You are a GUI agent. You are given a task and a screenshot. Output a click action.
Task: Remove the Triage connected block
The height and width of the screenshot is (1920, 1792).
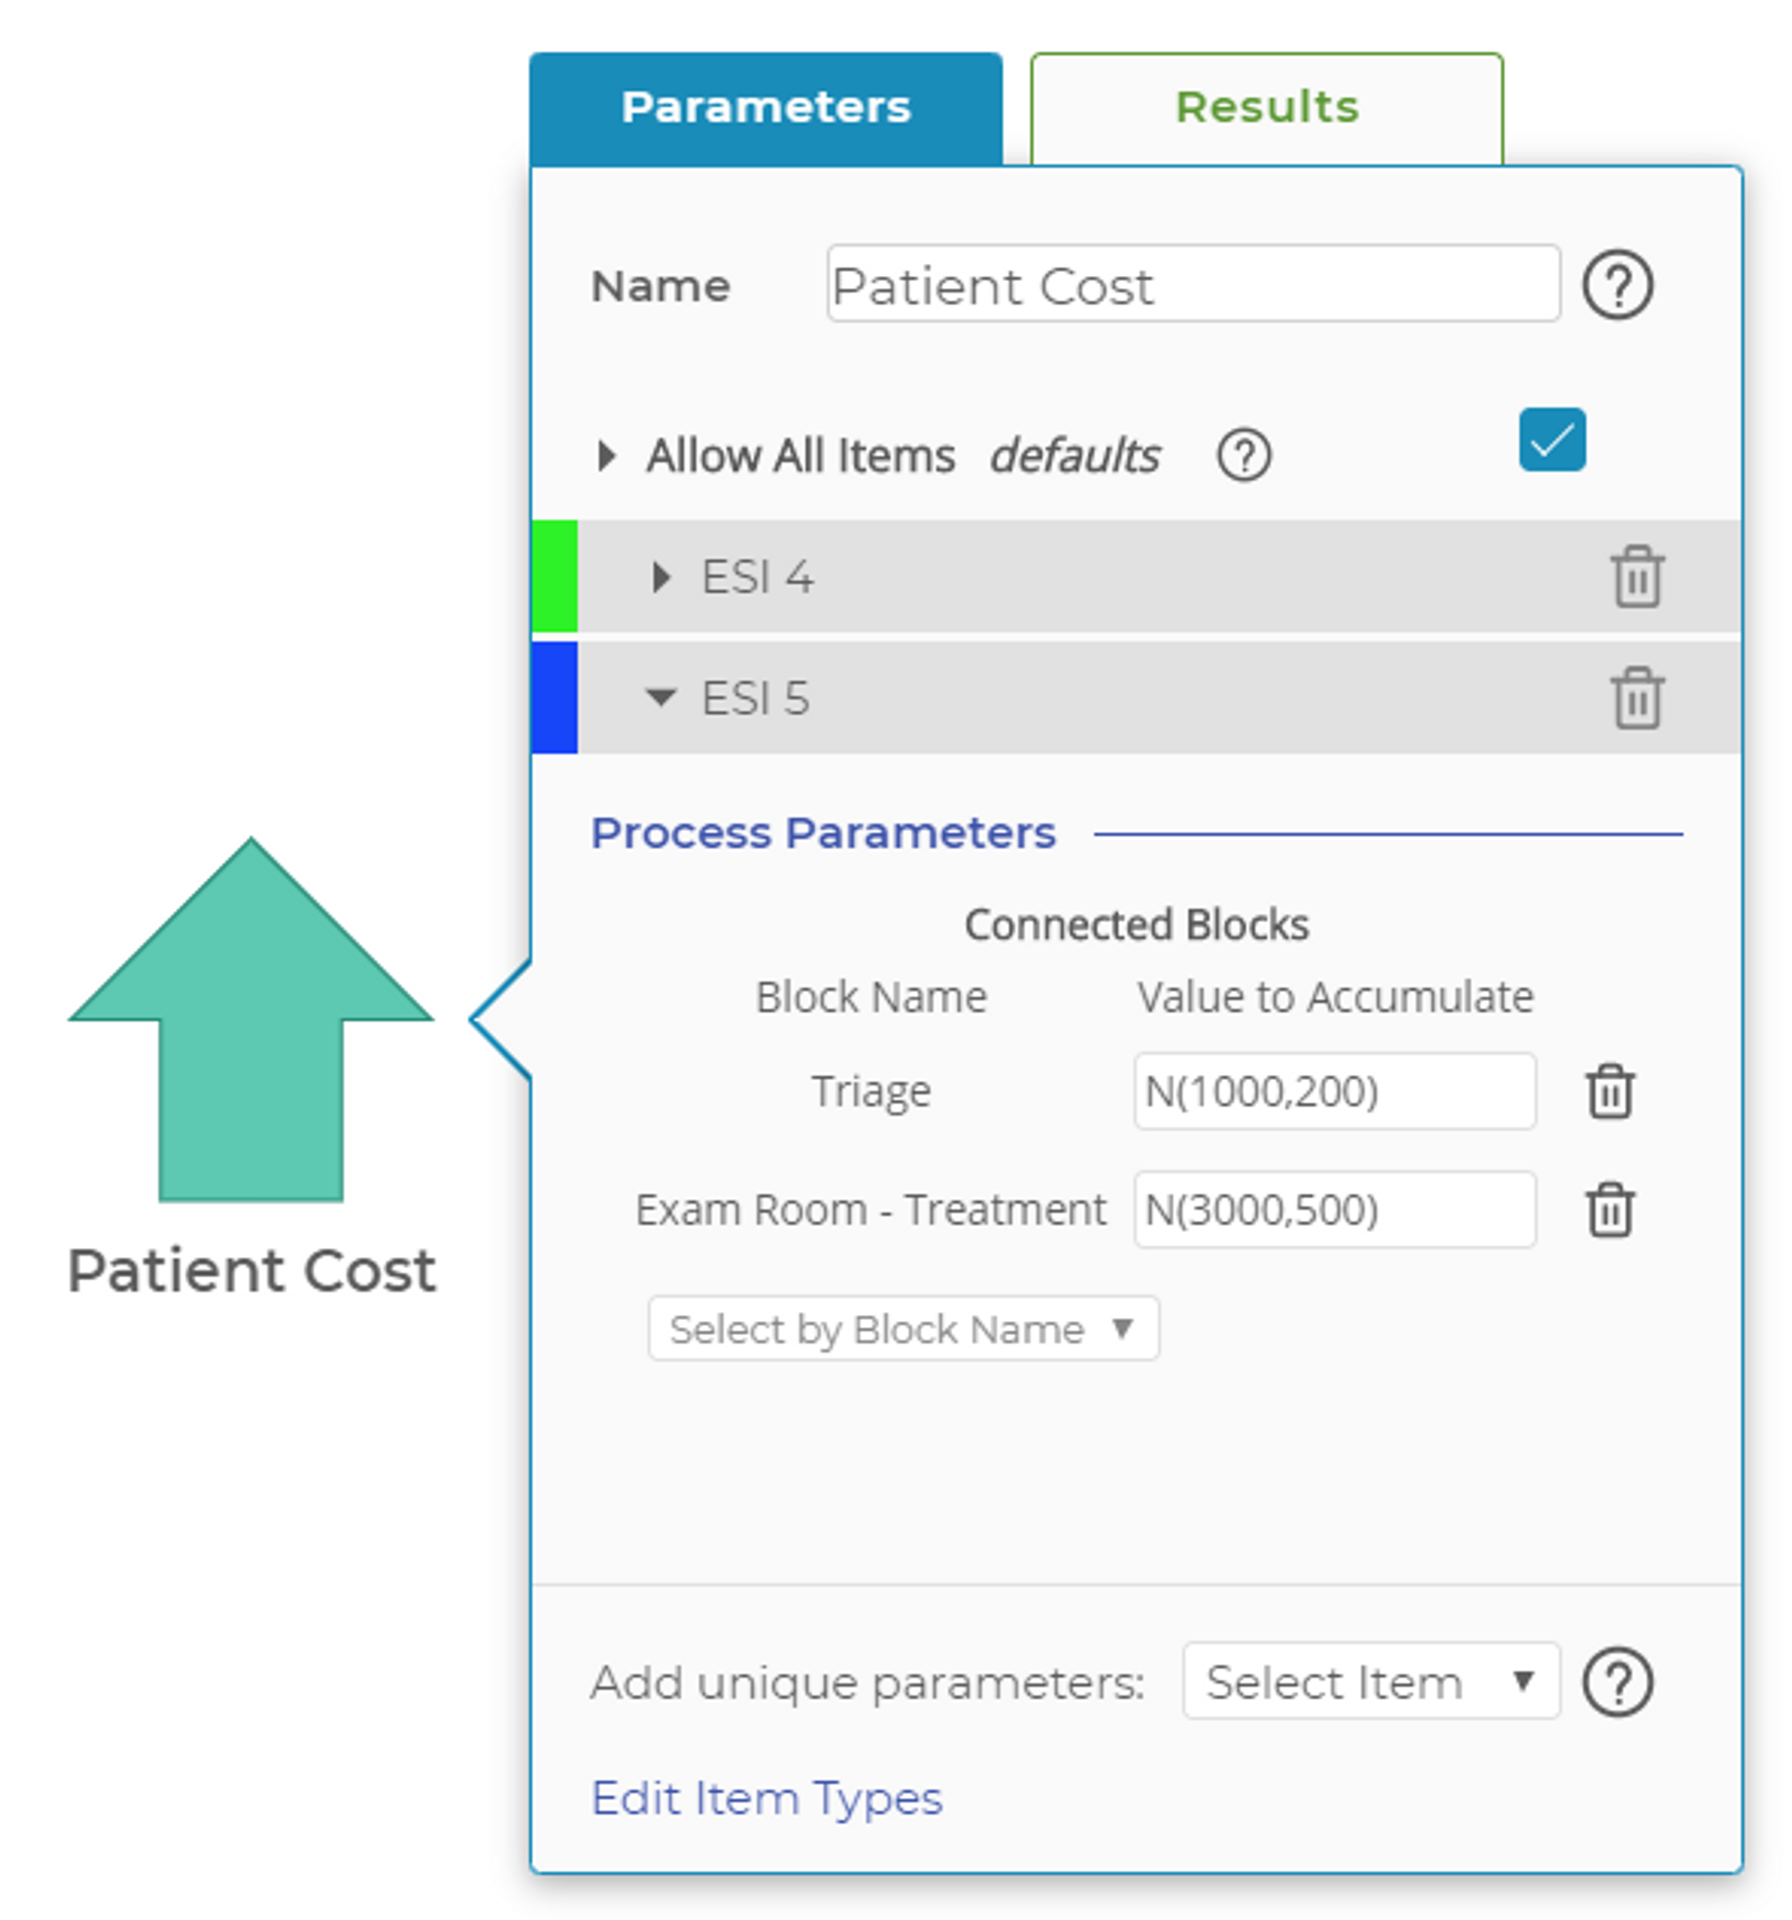[x=1610, y=1091]
